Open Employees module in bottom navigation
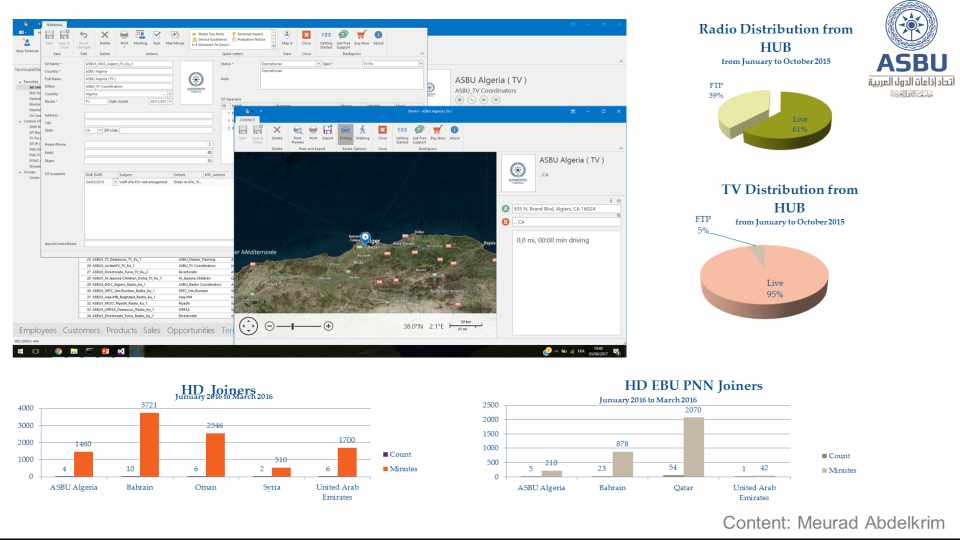 (x=37, y=331)
